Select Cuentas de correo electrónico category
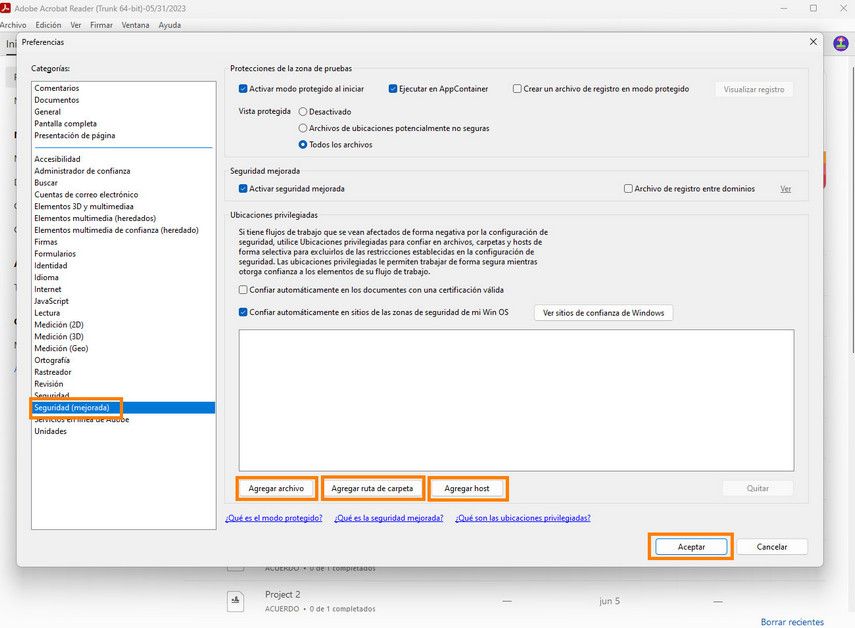Screen dimensions: 855x628 point(86,195)
